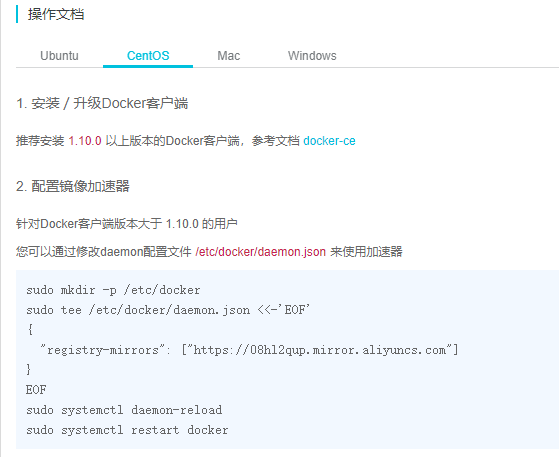The height and width of the screenshot is (457, 559).
Task: Click the 操作文档 section heading
Action: [56, 14]
